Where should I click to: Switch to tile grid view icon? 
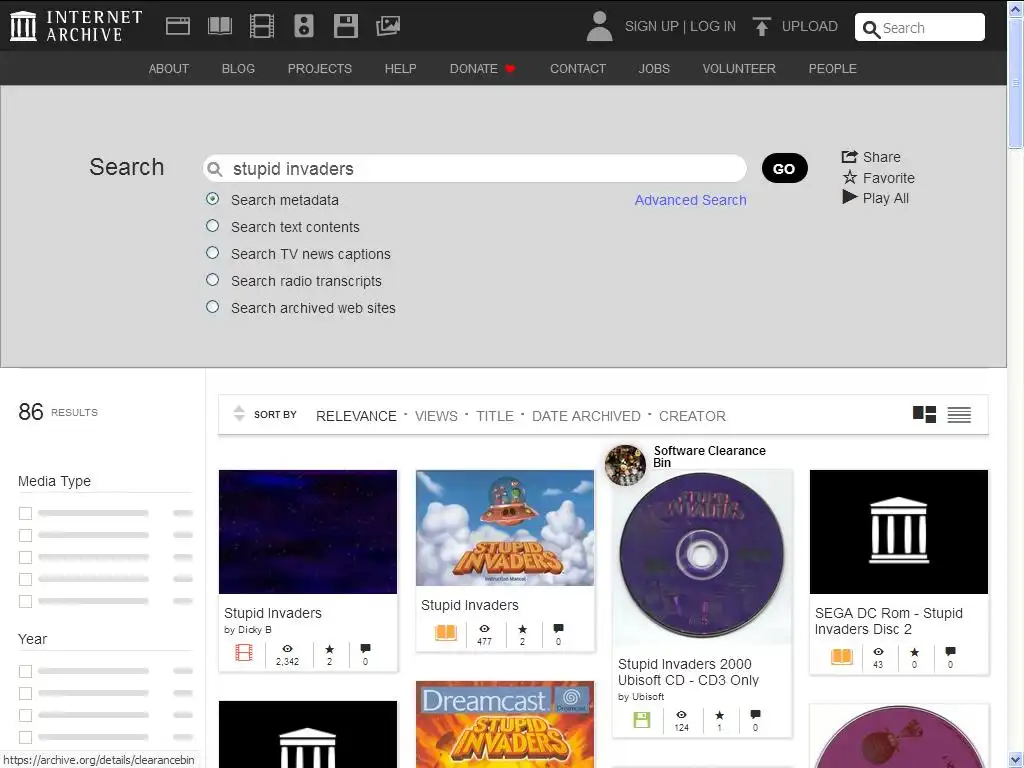(x=924, y=414)
